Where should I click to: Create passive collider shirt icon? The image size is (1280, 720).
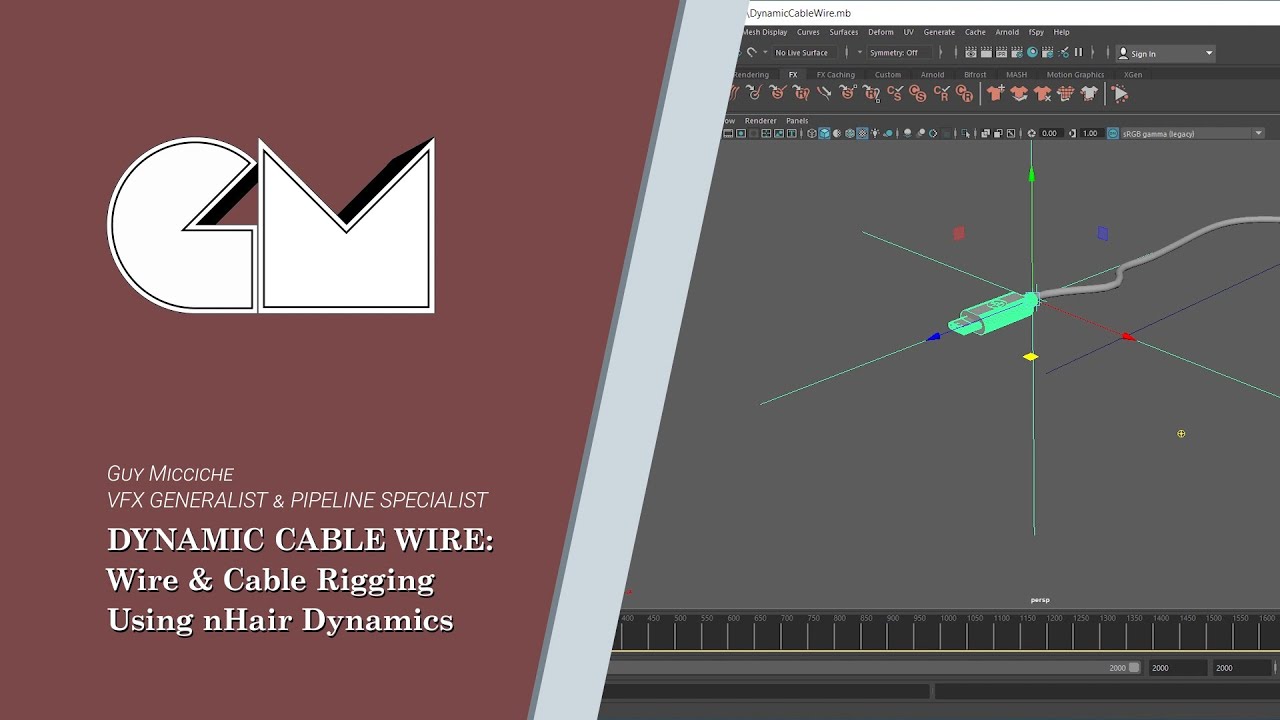(x=1019, y=93)
